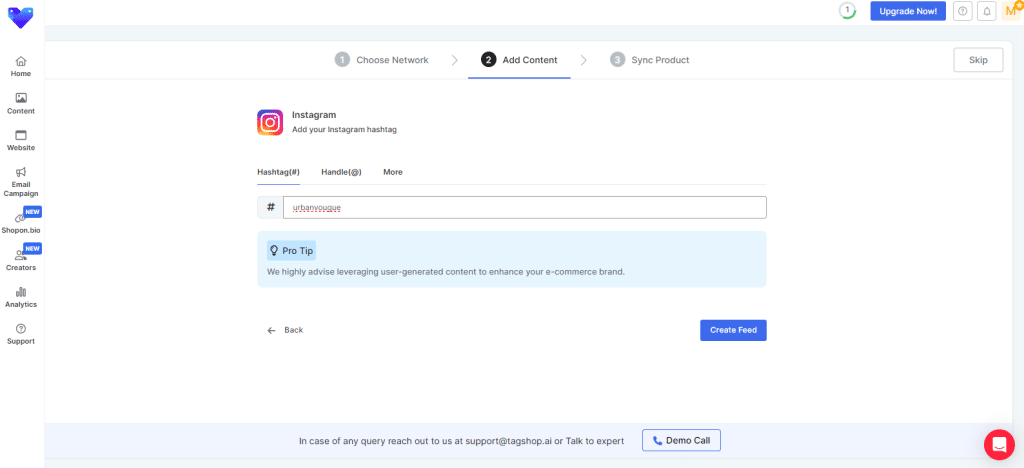The image size is (1024, 468).
Task: Open the More tab
Action: point(393,172)
